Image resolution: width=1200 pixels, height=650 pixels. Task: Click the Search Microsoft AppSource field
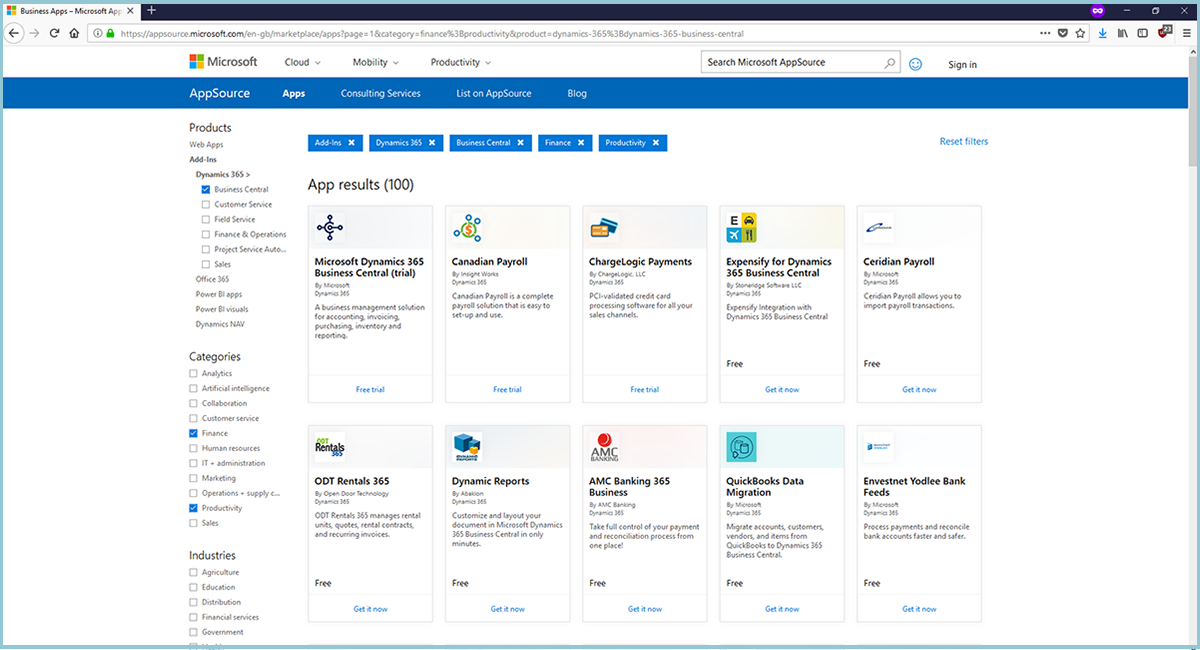click(790, 63)
